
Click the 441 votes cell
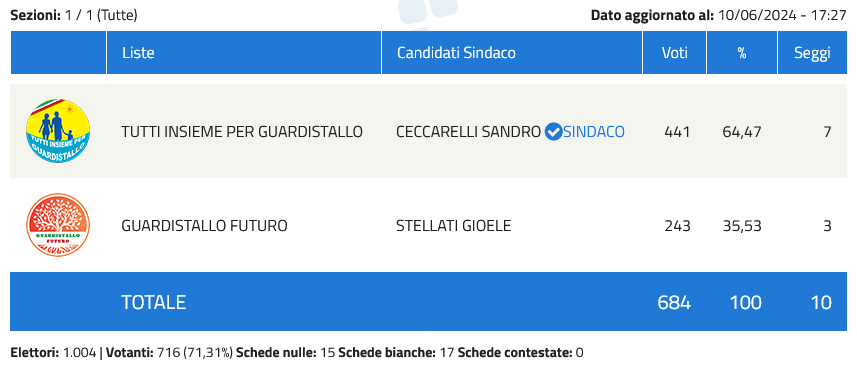(677, 132)
